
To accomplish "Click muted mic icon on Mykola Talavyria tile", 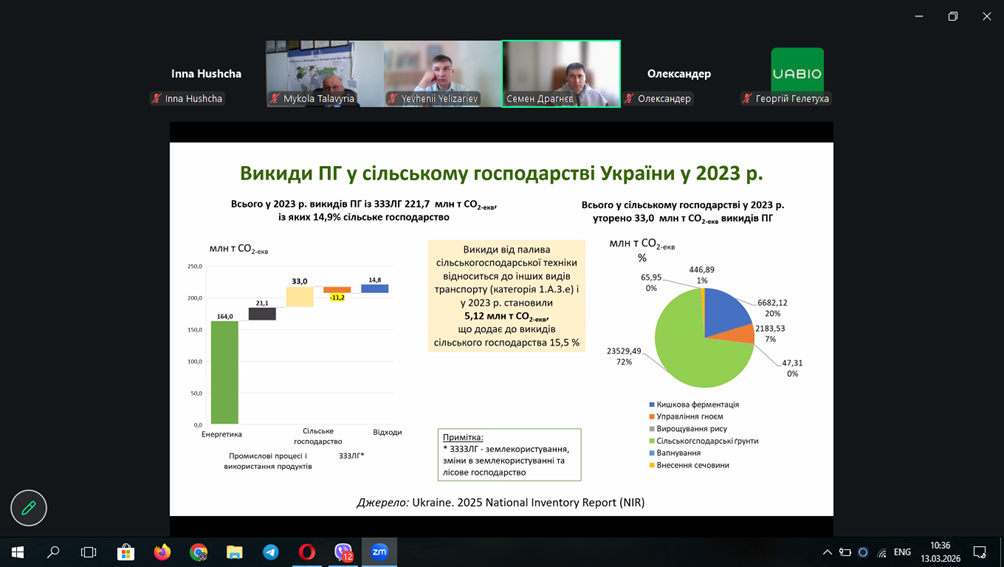I will coord(275,99).
